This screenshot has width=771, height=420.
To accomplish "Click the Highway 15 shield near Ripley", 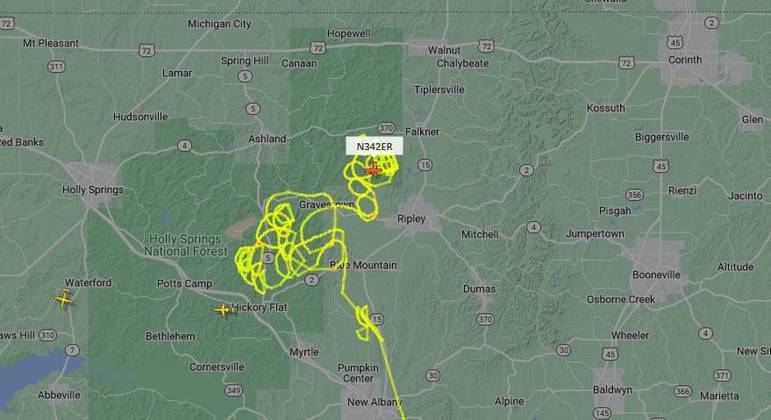I will [425, 165].
